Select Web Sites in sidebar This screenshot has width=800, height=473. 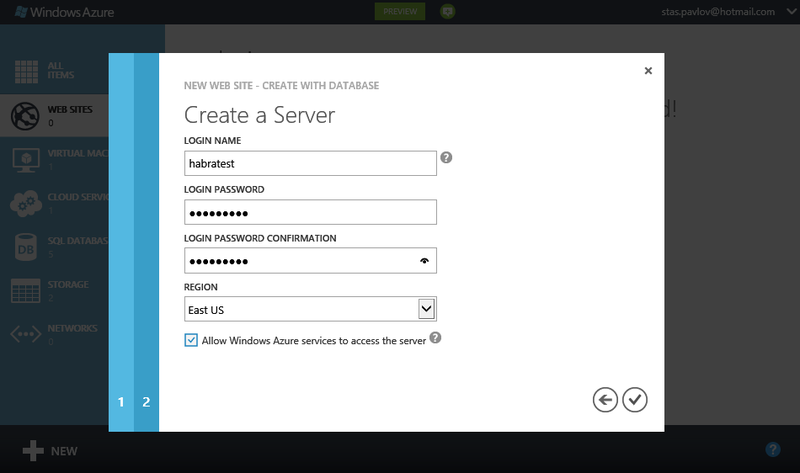pyautogui.click(x=55, y=115)
